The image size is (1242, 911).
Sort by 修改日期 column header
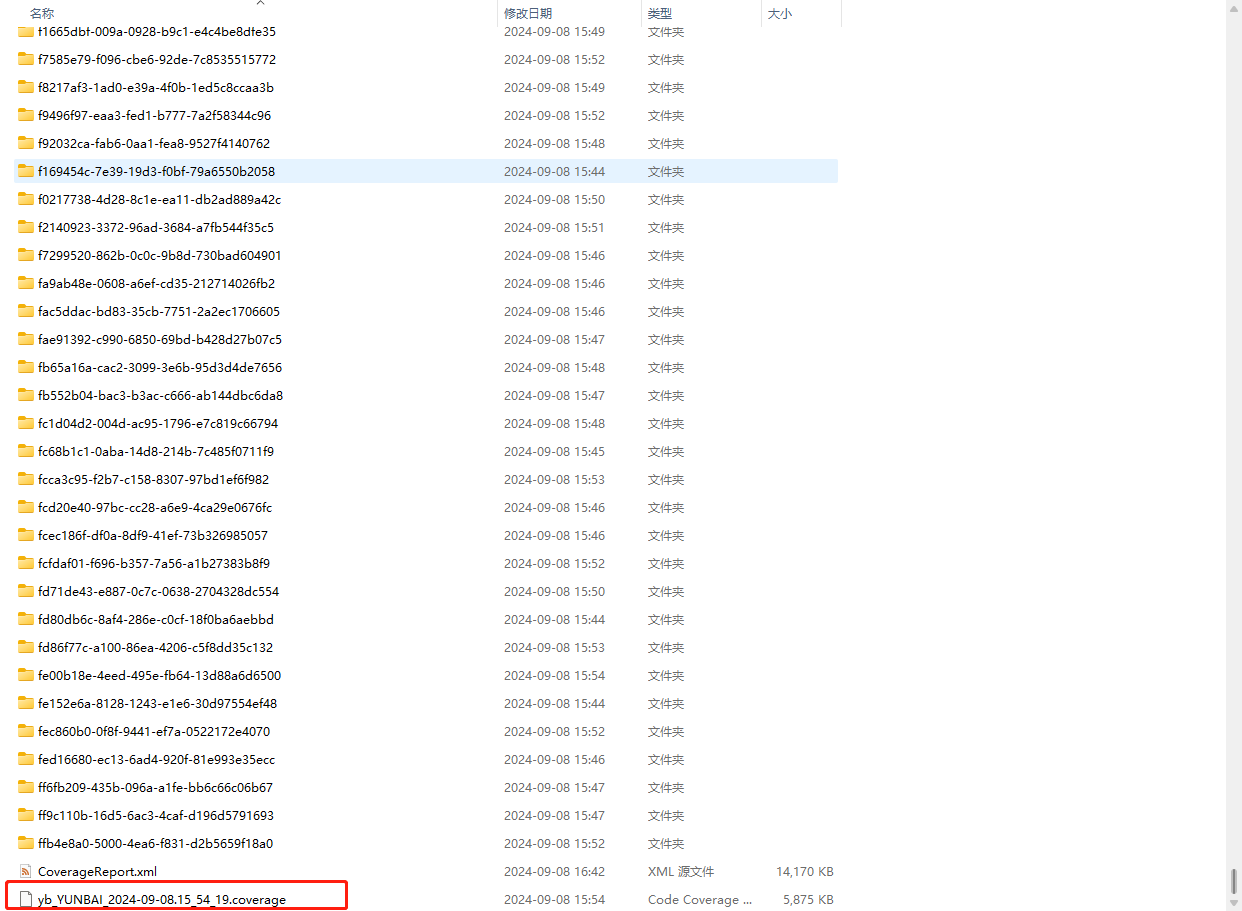click(x=528, y=14)
